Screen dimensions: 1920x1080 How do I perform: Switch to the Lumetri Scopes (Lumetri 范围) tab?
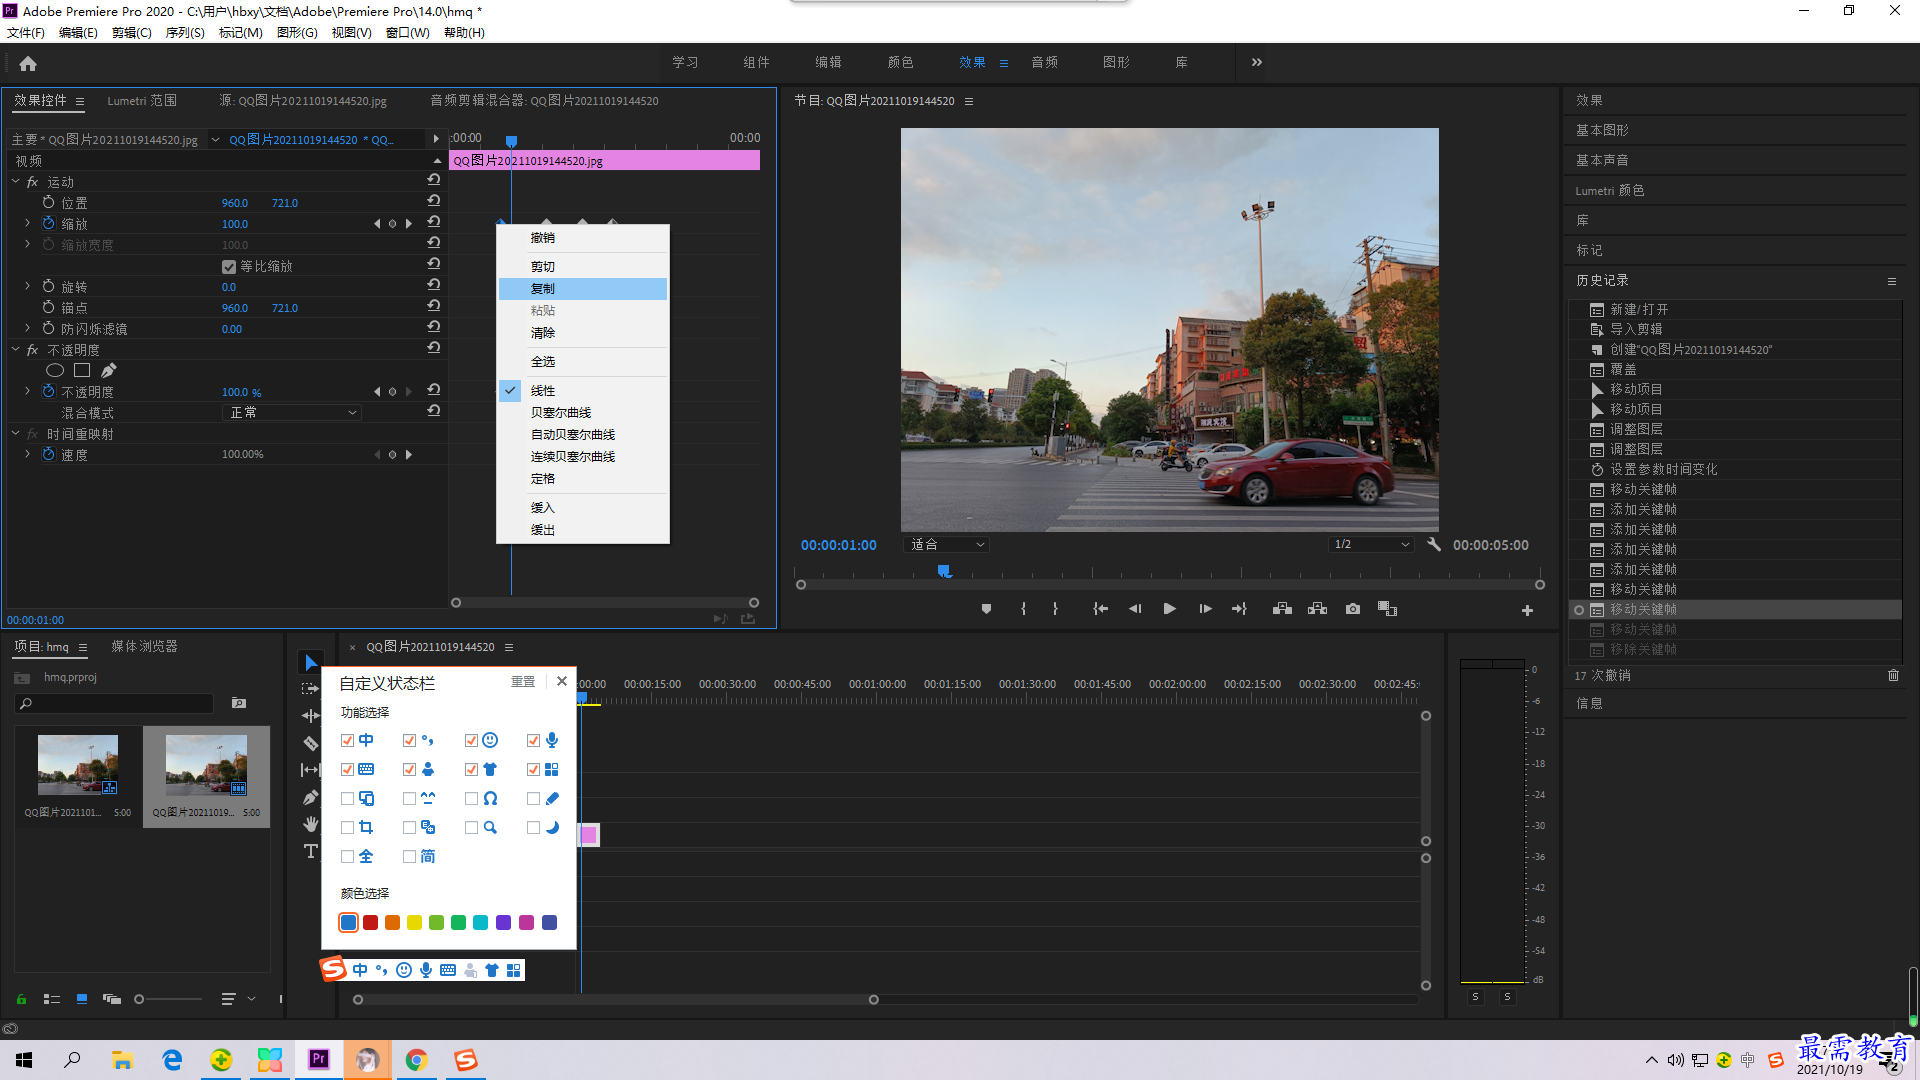pyautogui.click(x=142, y=101)
